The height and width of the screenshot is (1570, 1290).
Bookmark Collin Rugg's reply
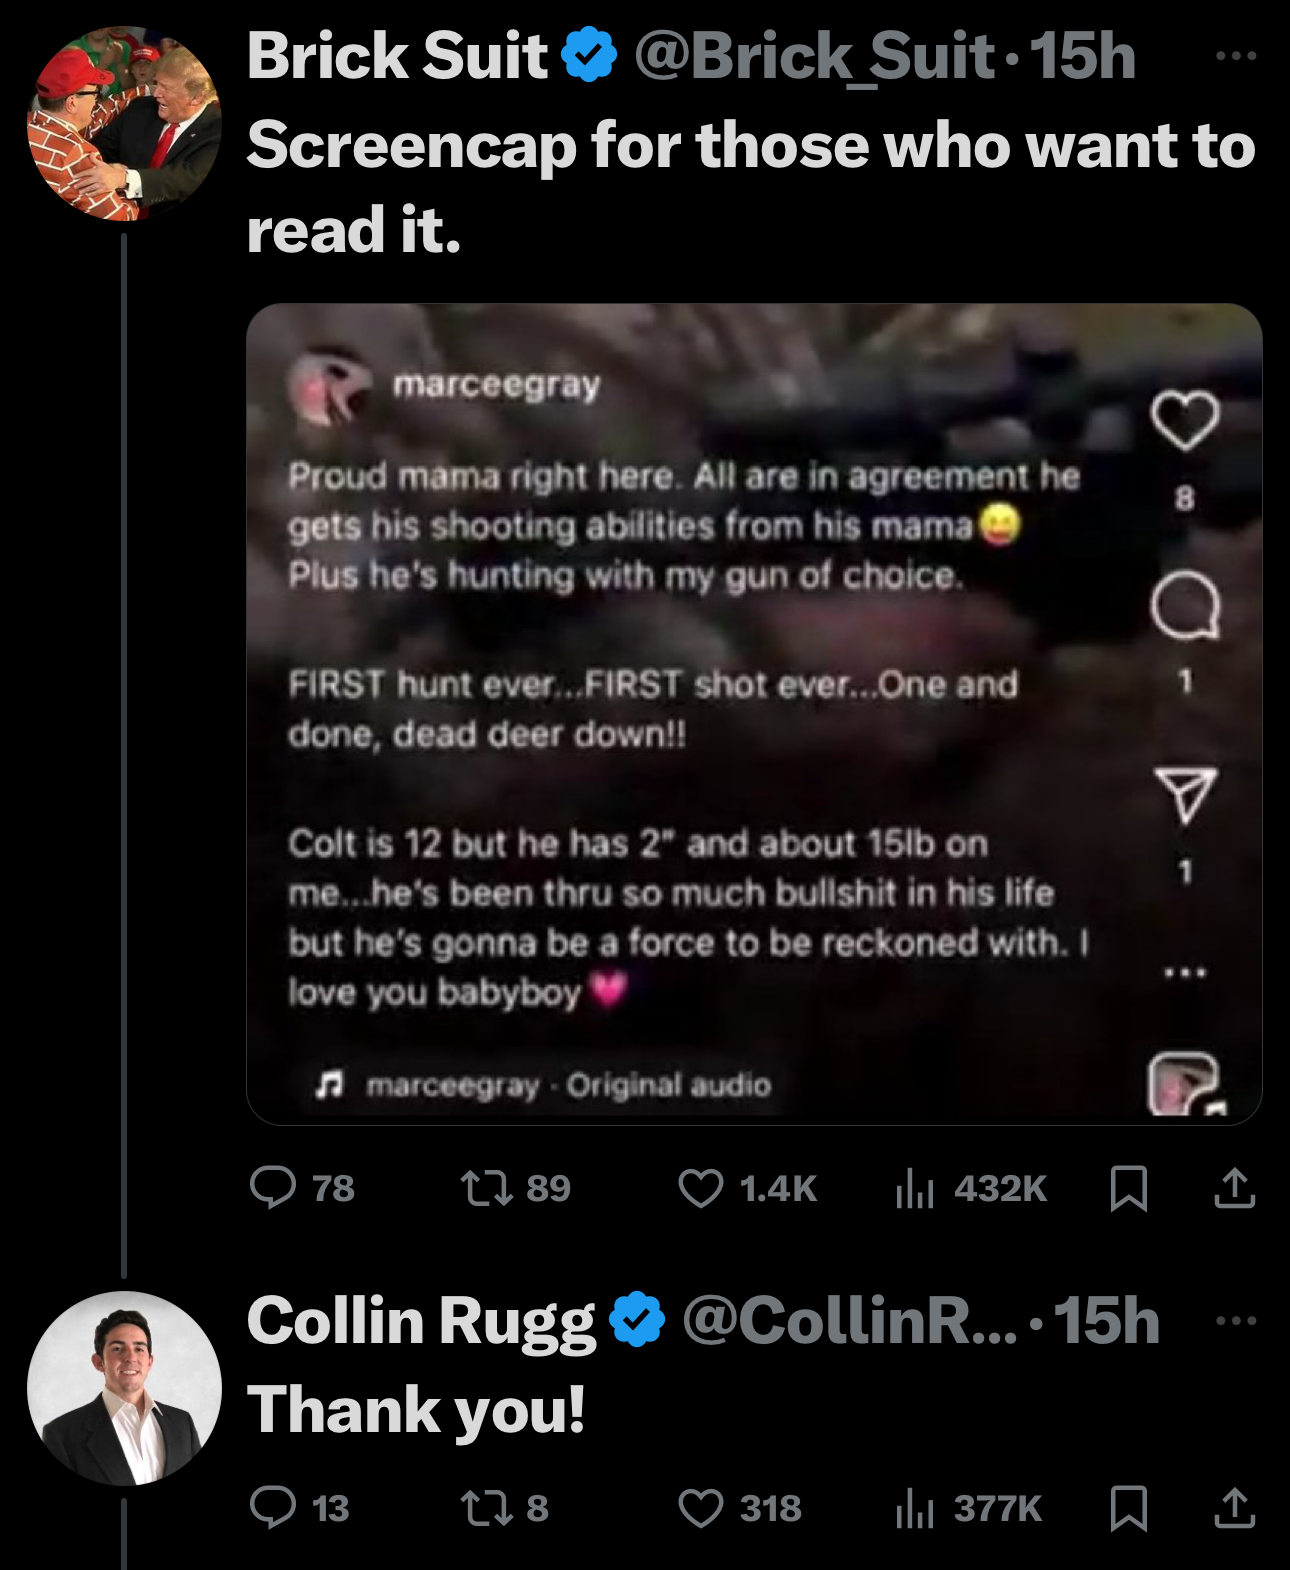1129,1508
